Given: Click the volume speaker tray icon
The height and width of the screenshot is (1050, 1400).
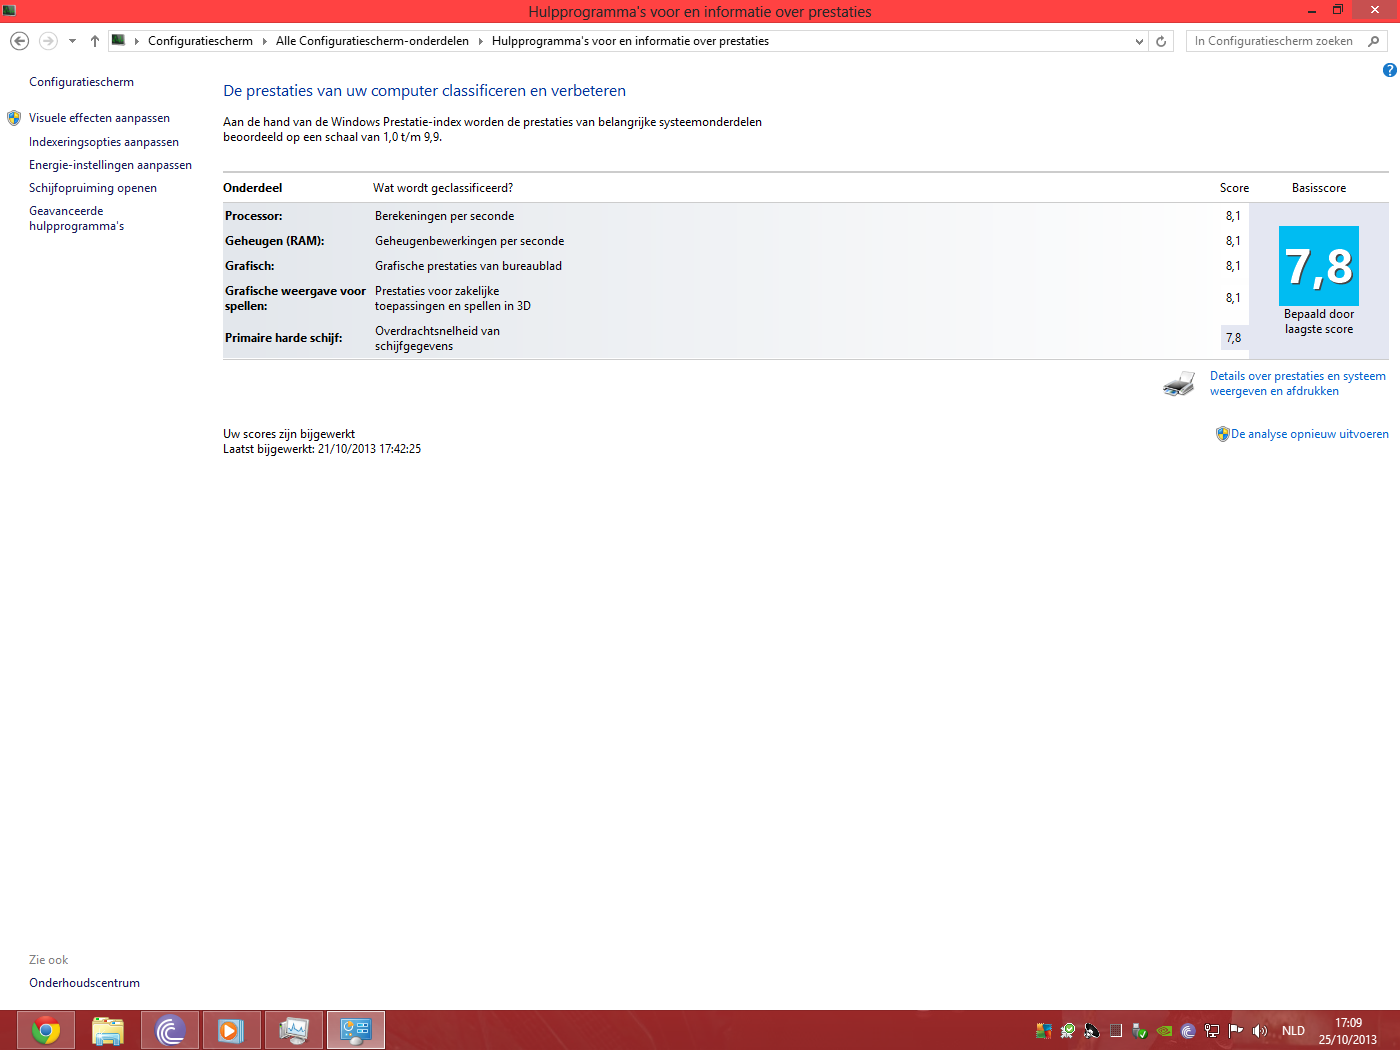Looking at the screenshot, I should [x=1260, y=1030].
